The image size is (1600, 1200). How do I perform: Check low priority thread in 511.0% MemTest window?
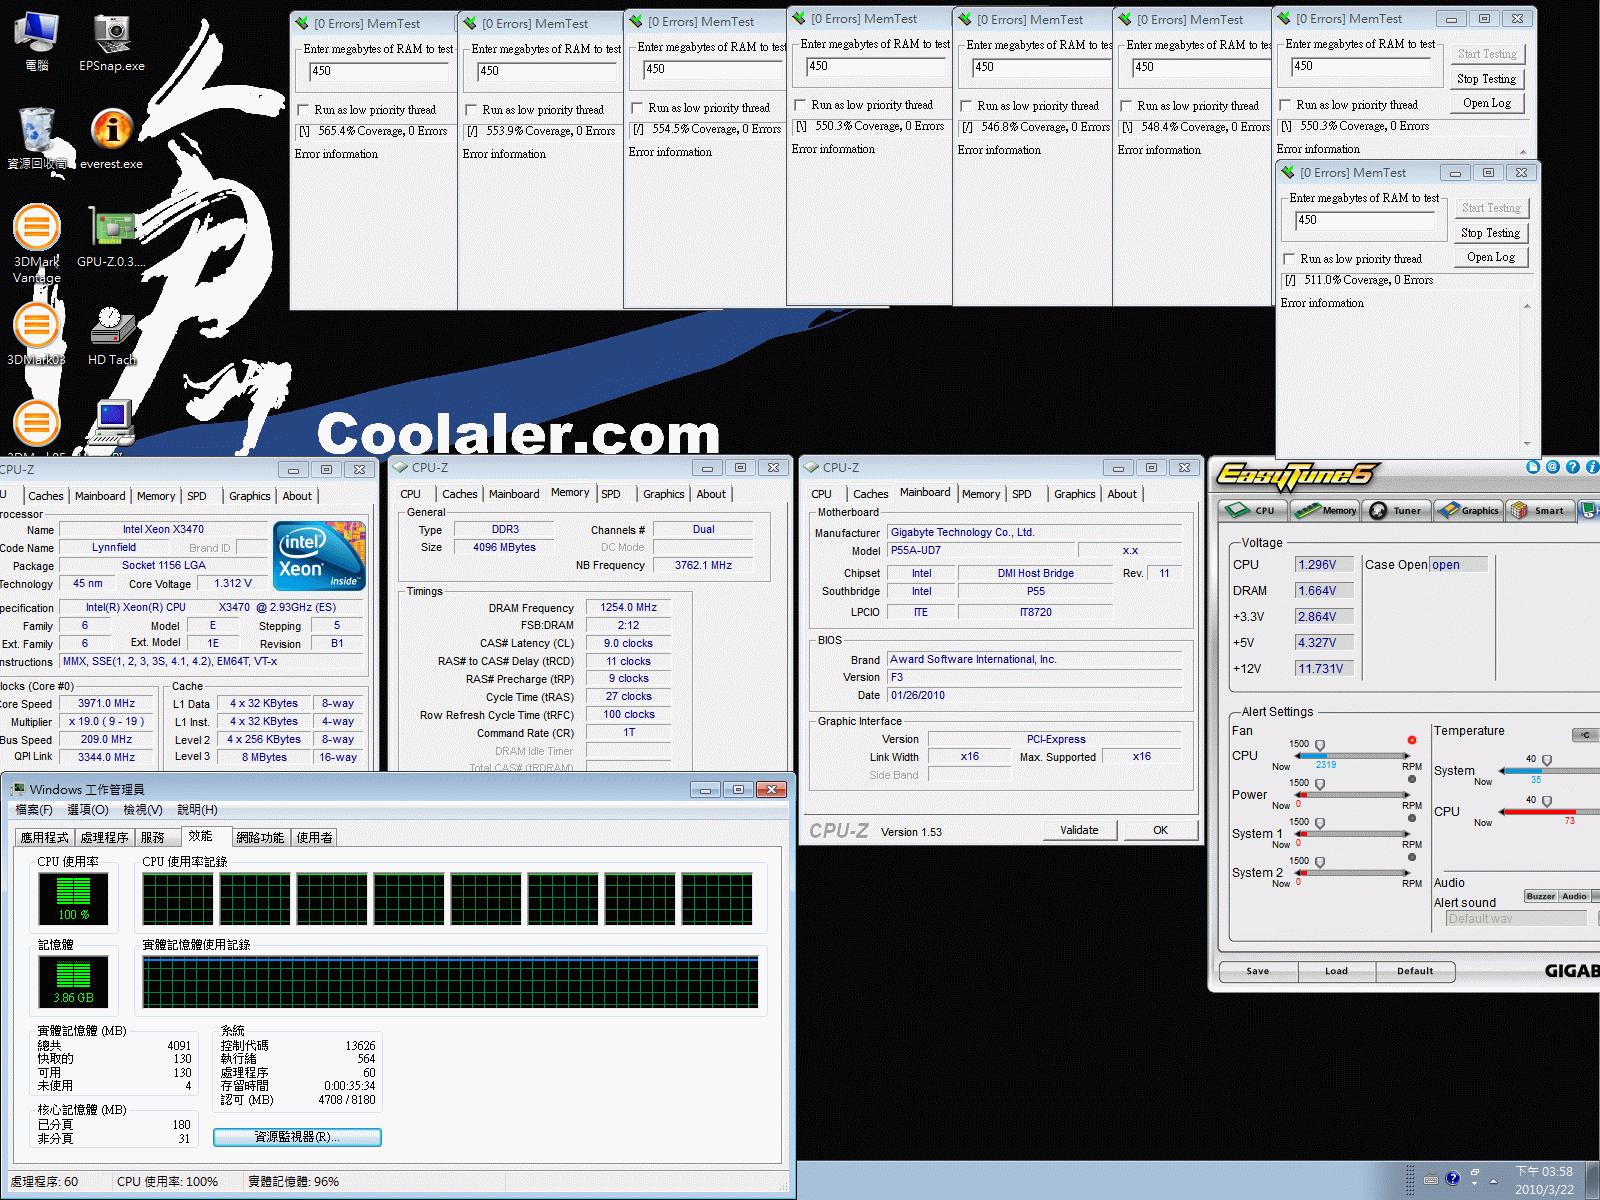pyautogui.click(x=1290, y=259)
